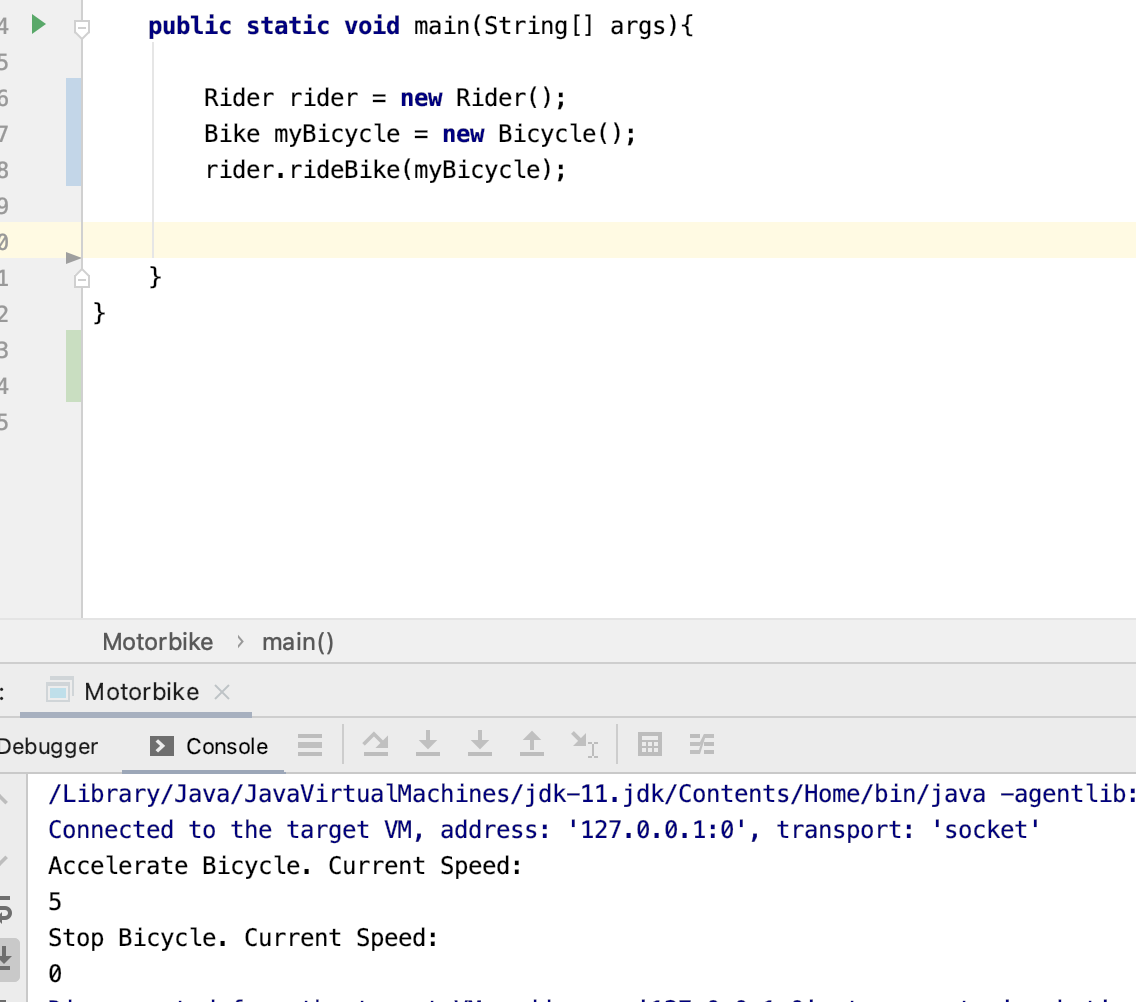This screenshot has width=1136, height=1002.
Task: Click the Force Step Into icon
Action: [480, 745]
